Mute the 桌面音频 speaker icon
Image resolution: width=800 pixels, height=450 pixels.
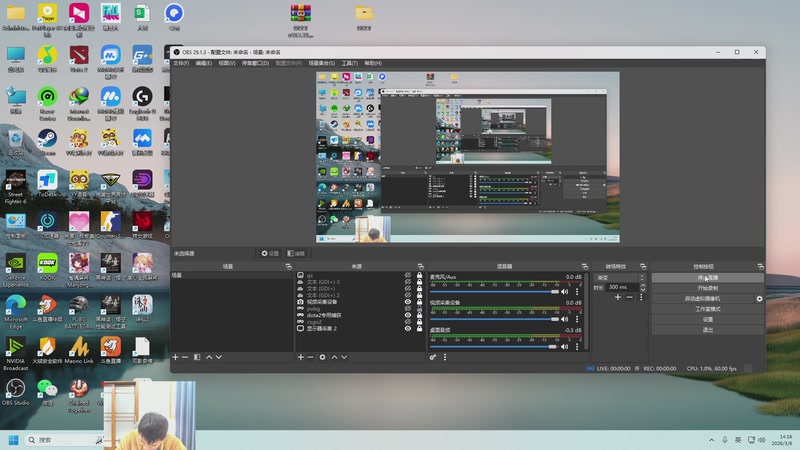565,347
